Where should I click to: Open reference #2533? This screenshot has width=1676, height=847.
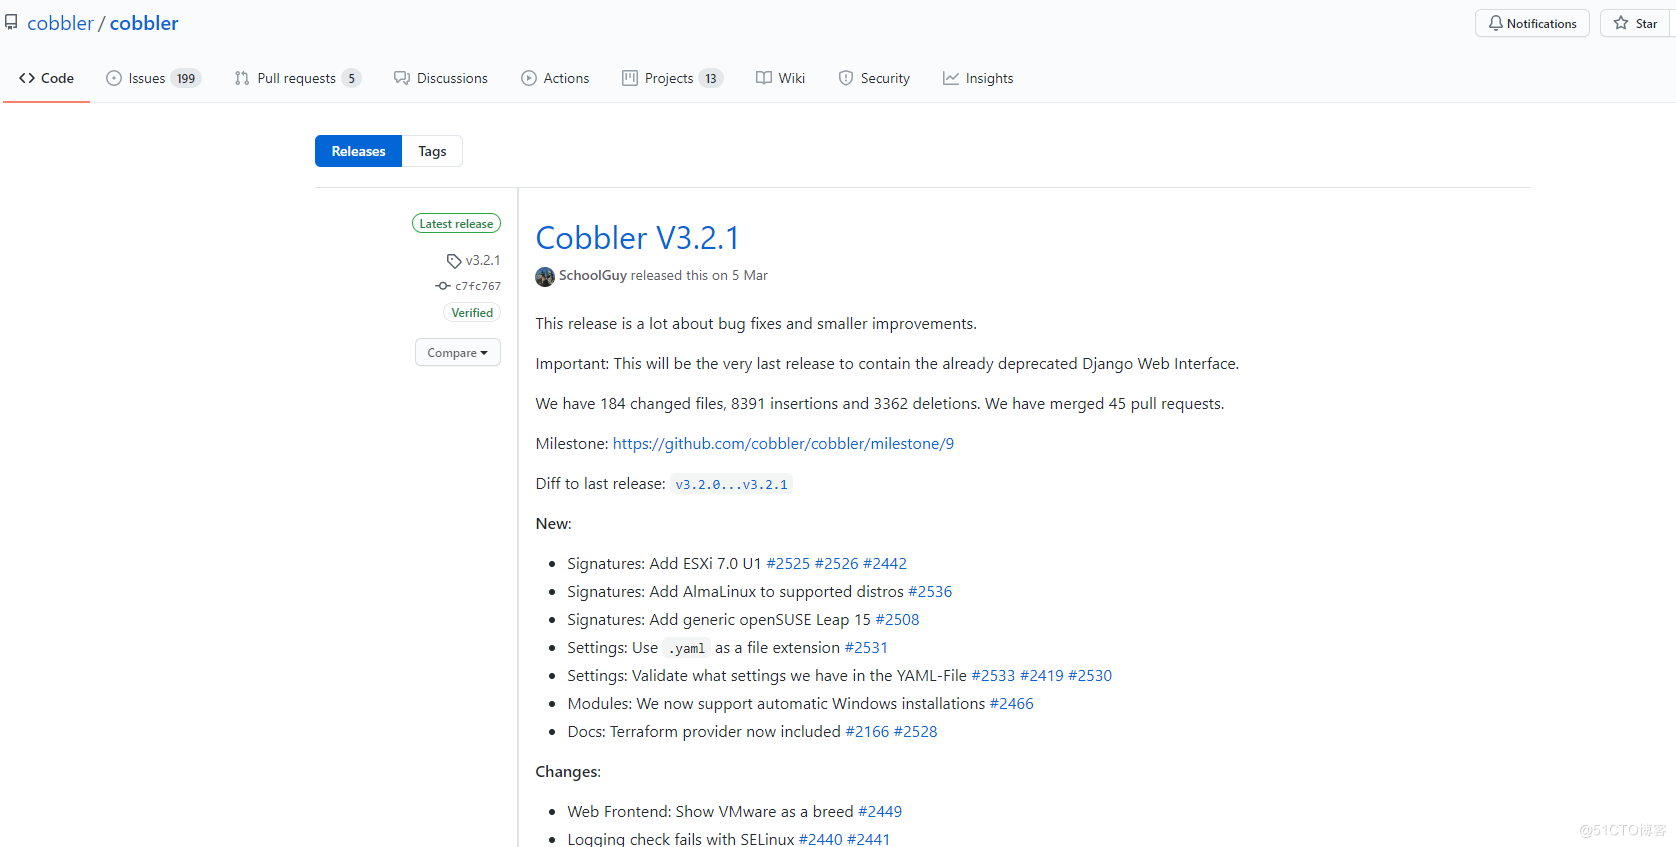click(993, 675)
